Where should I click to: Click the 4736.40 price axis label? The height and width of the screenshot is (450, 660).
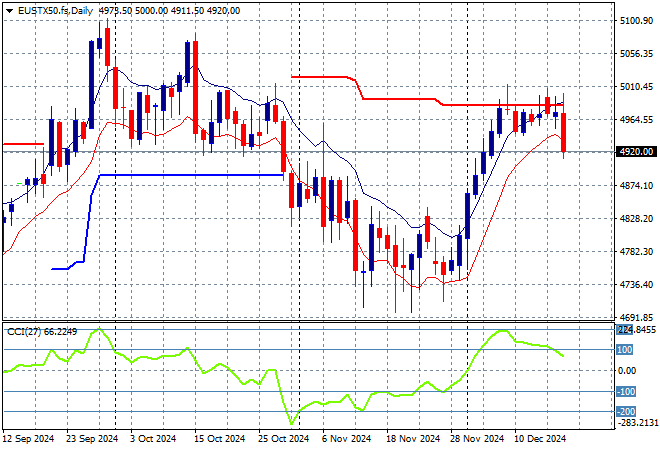coord(636,285)
